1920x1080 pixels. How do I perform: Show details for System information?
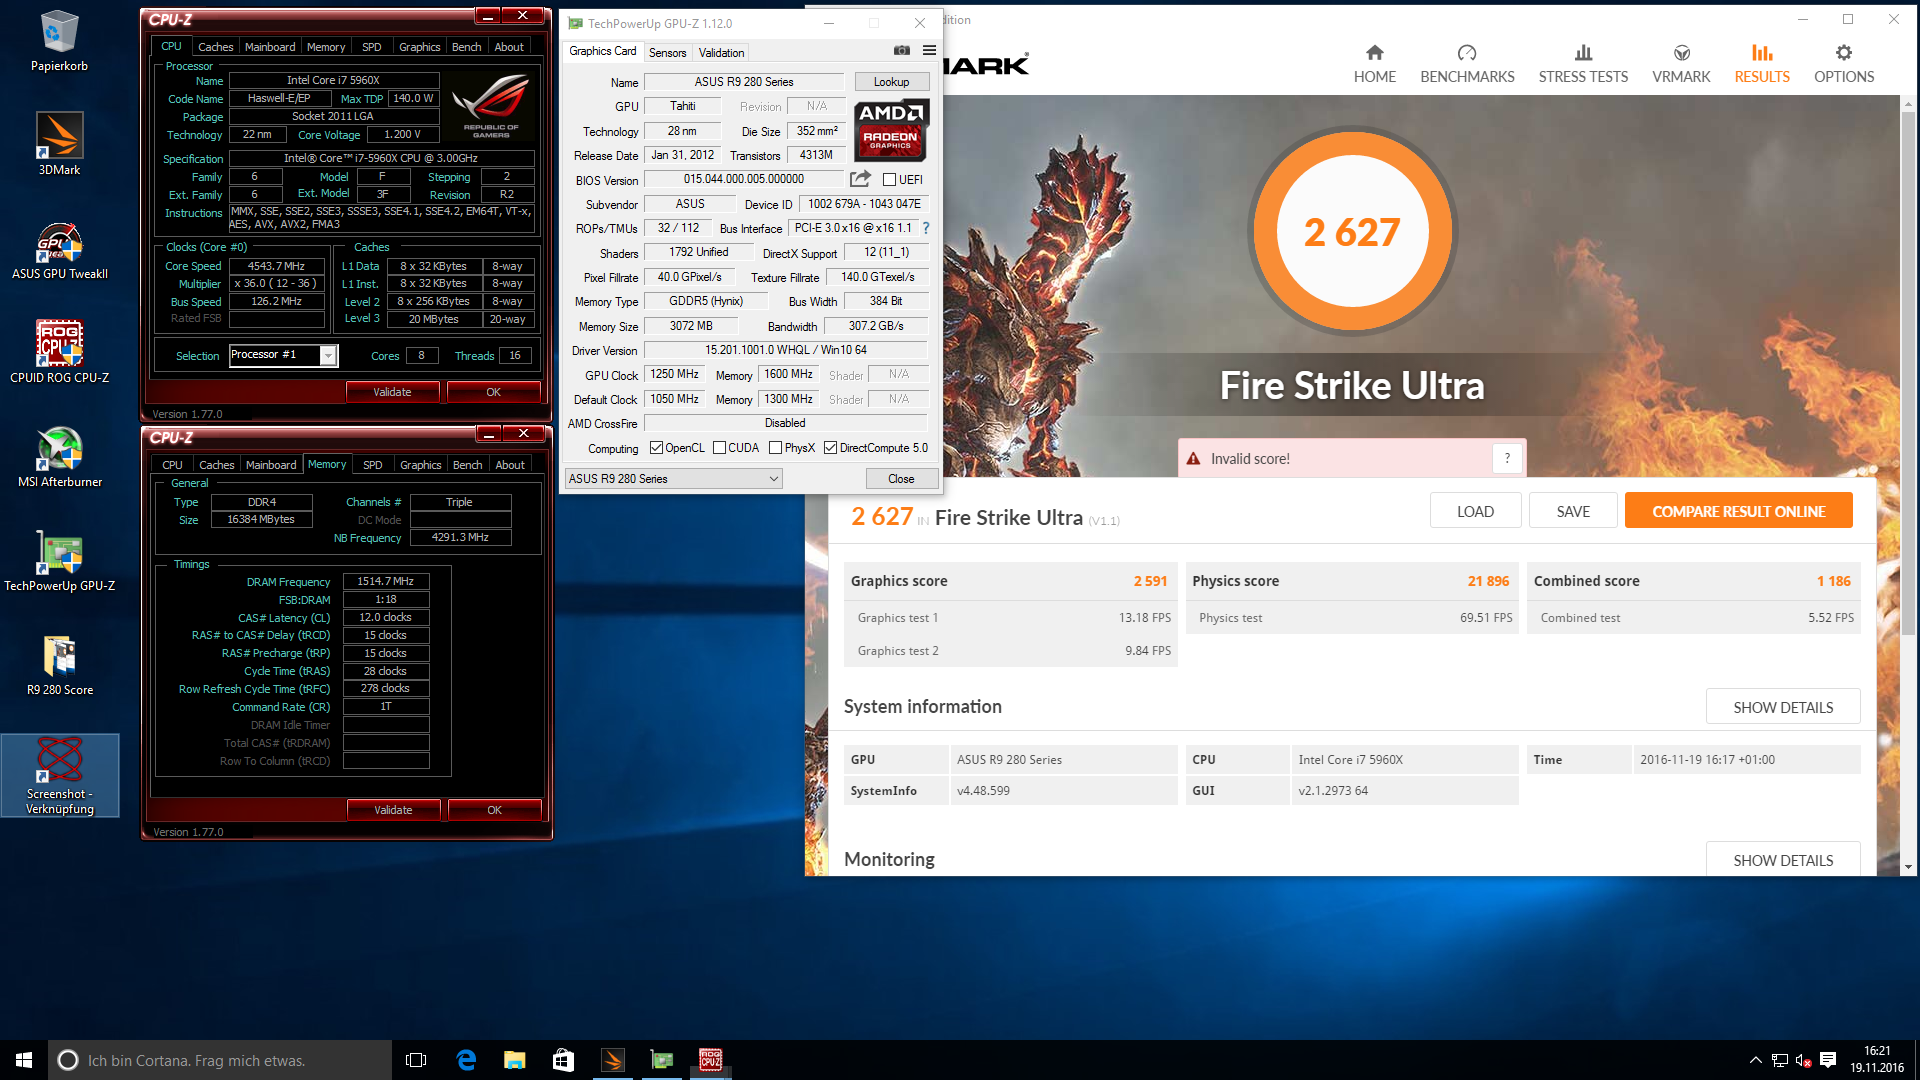pyautogui.click(x=1783, y=707)
